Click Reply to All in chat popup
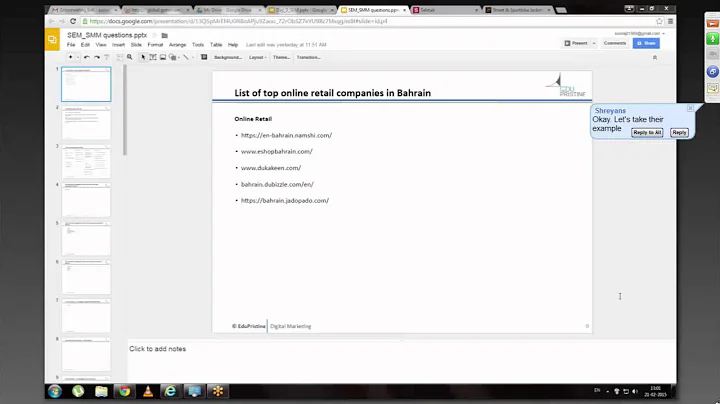The width and height of the screenshot is (720, 404). click(x=647, y=132)
